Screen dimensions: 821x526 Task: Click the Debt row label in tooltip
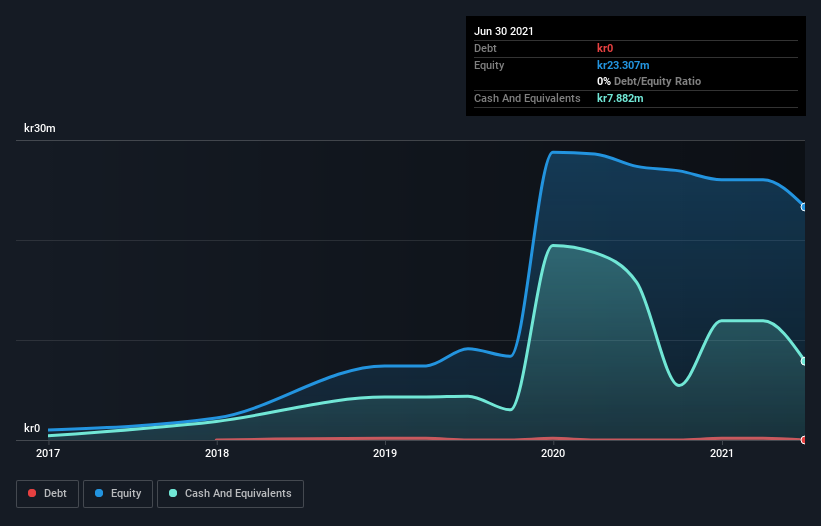(485, 48)
